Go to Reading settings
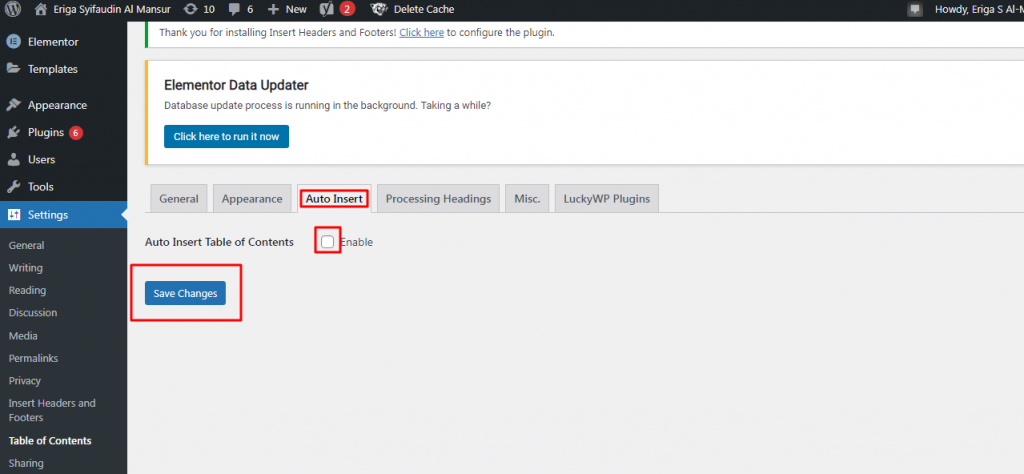Screen dimensions: 1024x474 point(27,290)
